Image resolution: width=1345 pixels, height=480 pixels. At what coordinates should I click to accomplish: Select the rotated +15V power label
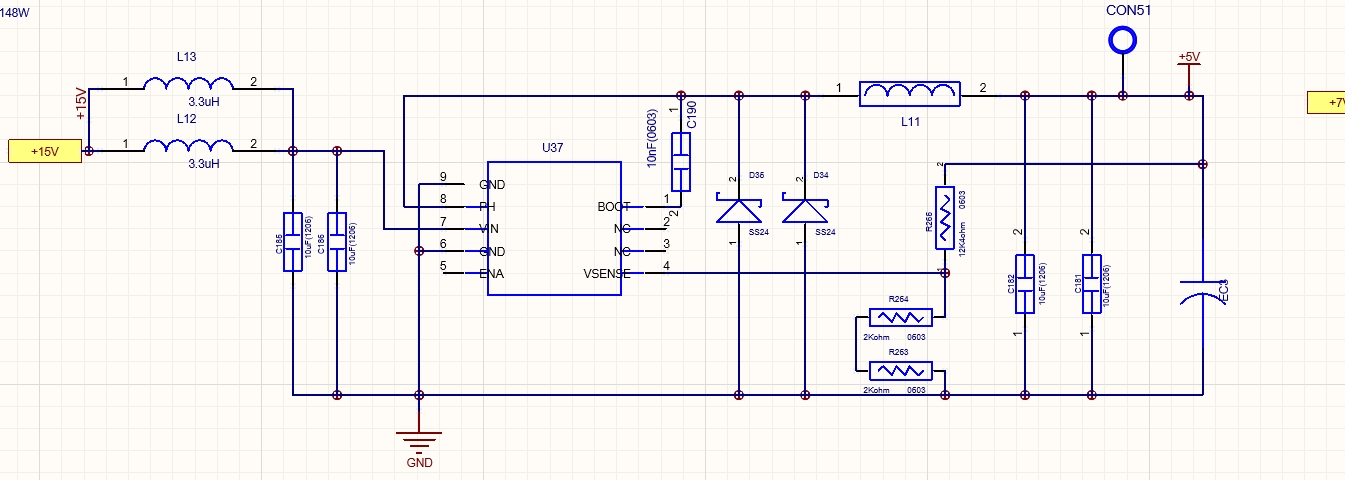point(81,103)
